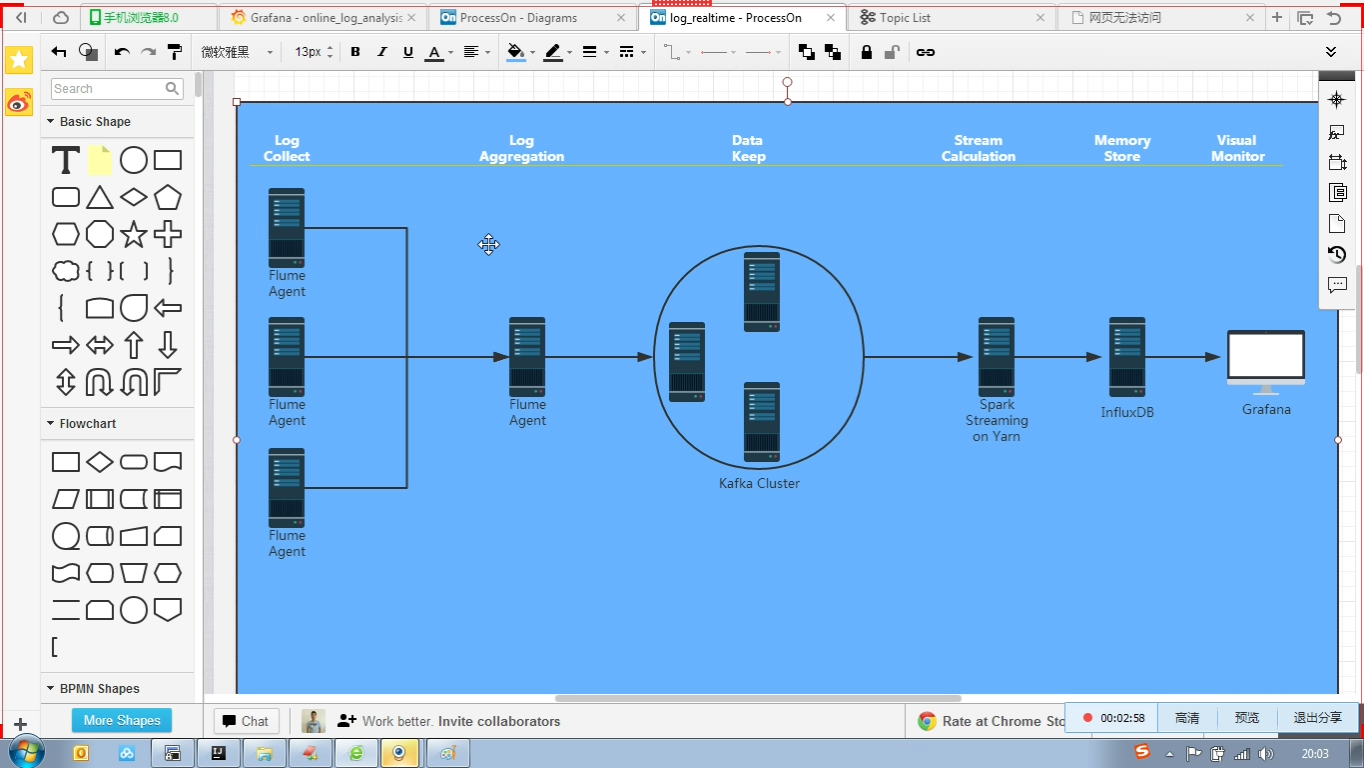Open the page settings icon in right dock

click(1338, 223)
